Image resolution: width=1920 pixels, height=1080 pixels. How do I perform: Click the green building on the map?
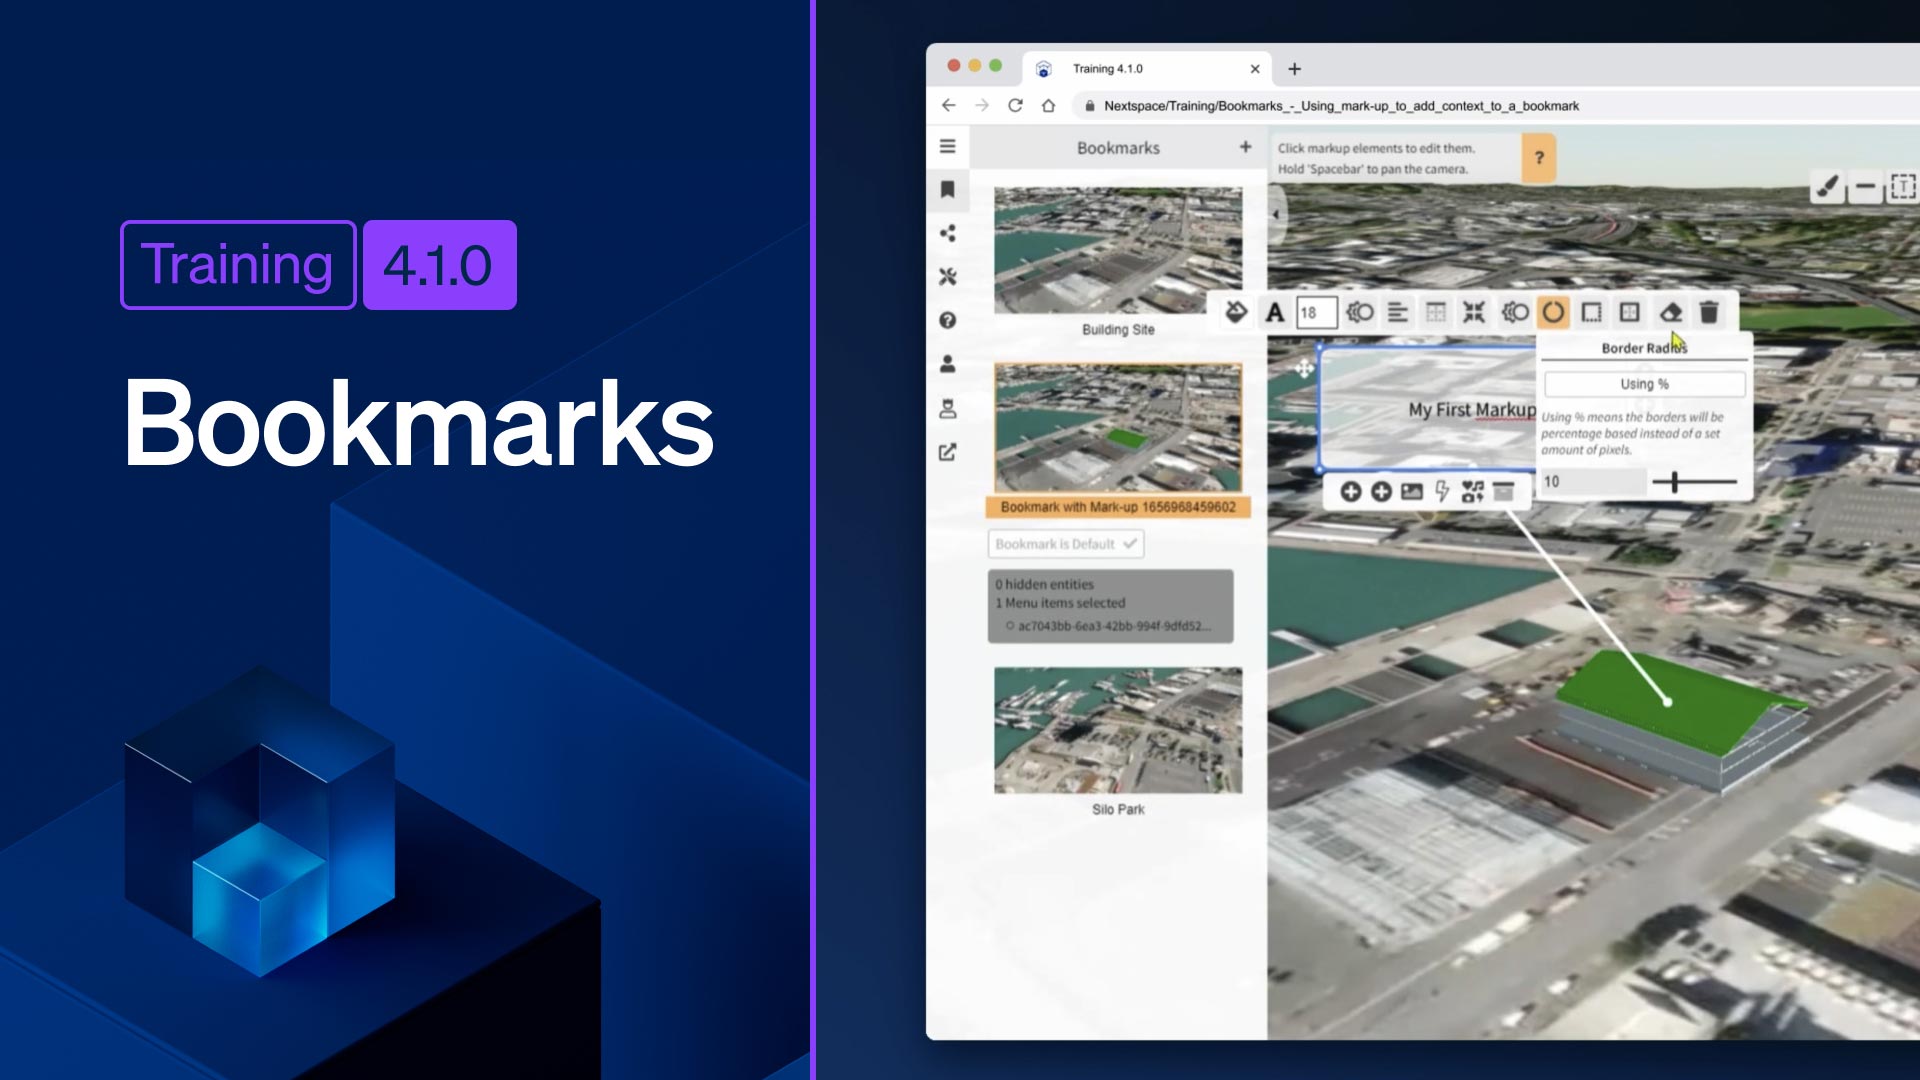coord(1680,720)
